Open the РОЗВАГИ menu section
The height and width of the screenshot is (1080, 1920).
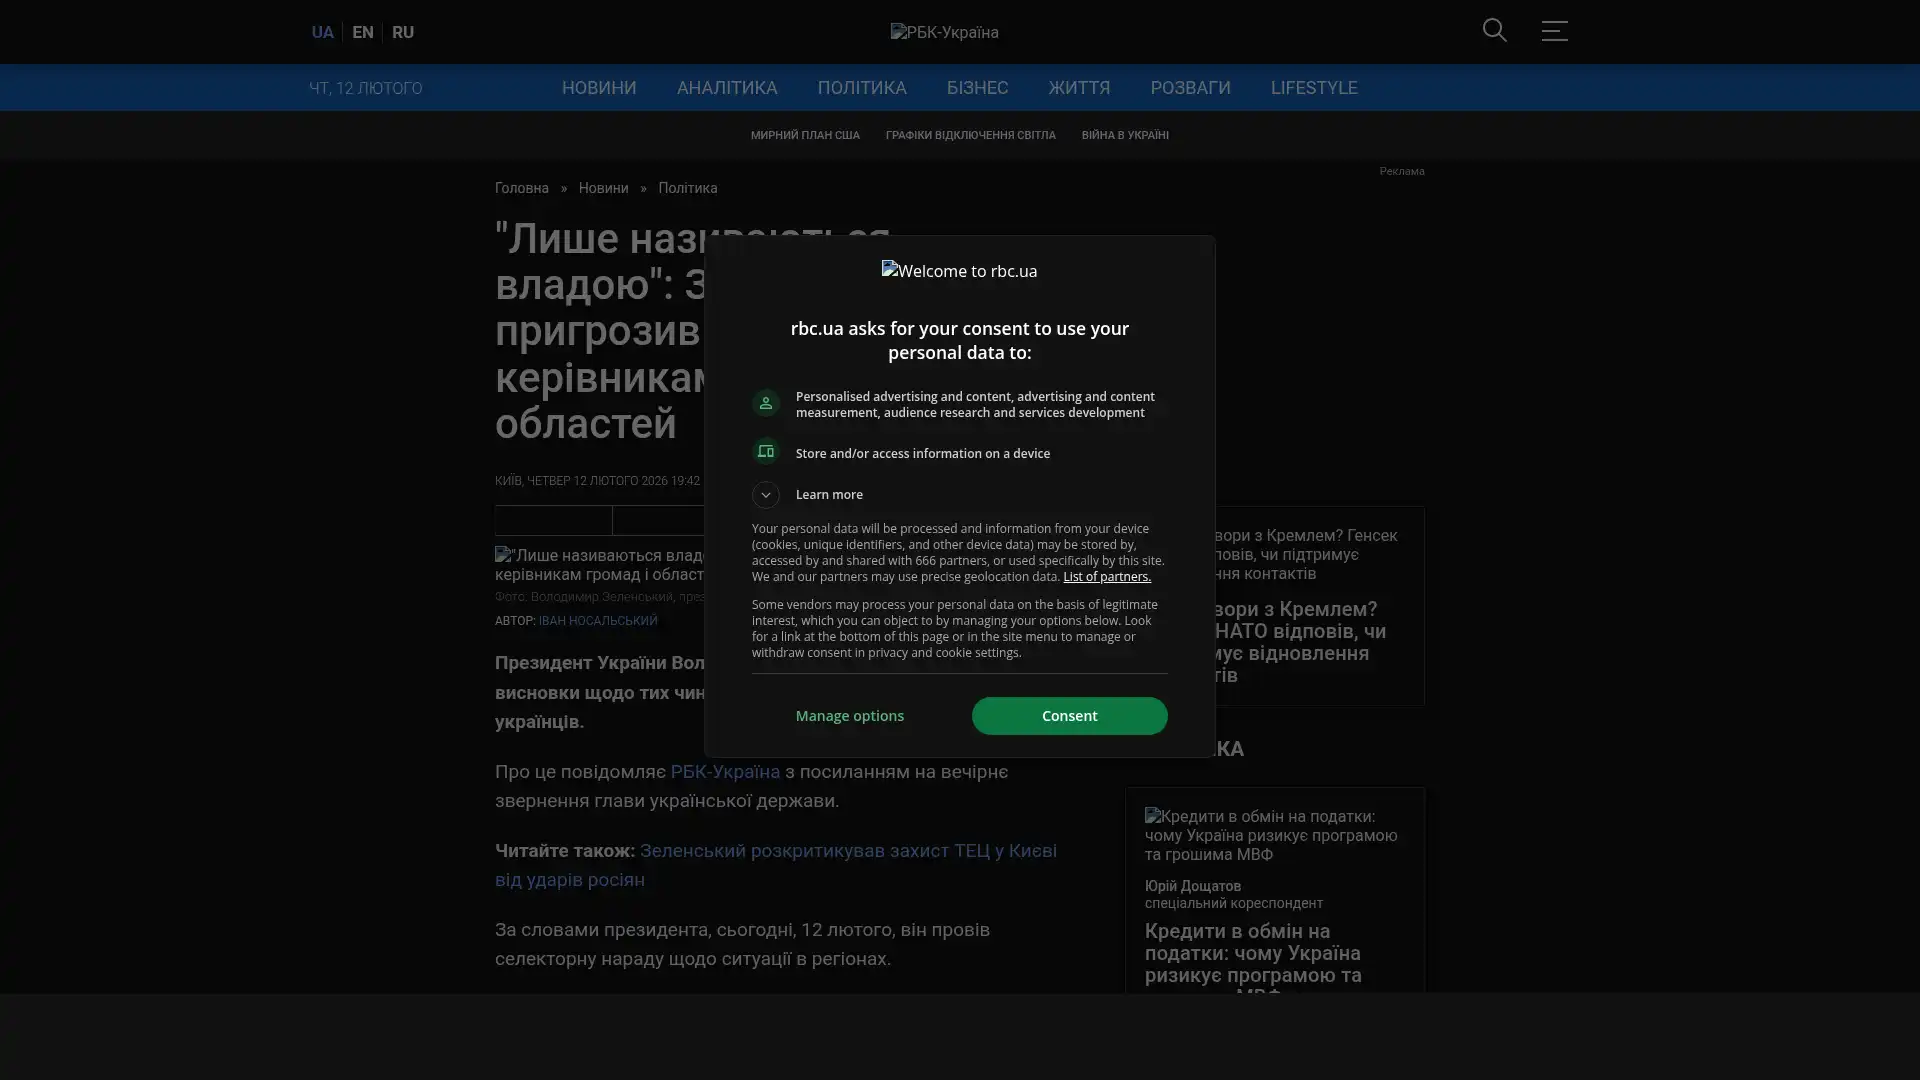(1189, 88)
